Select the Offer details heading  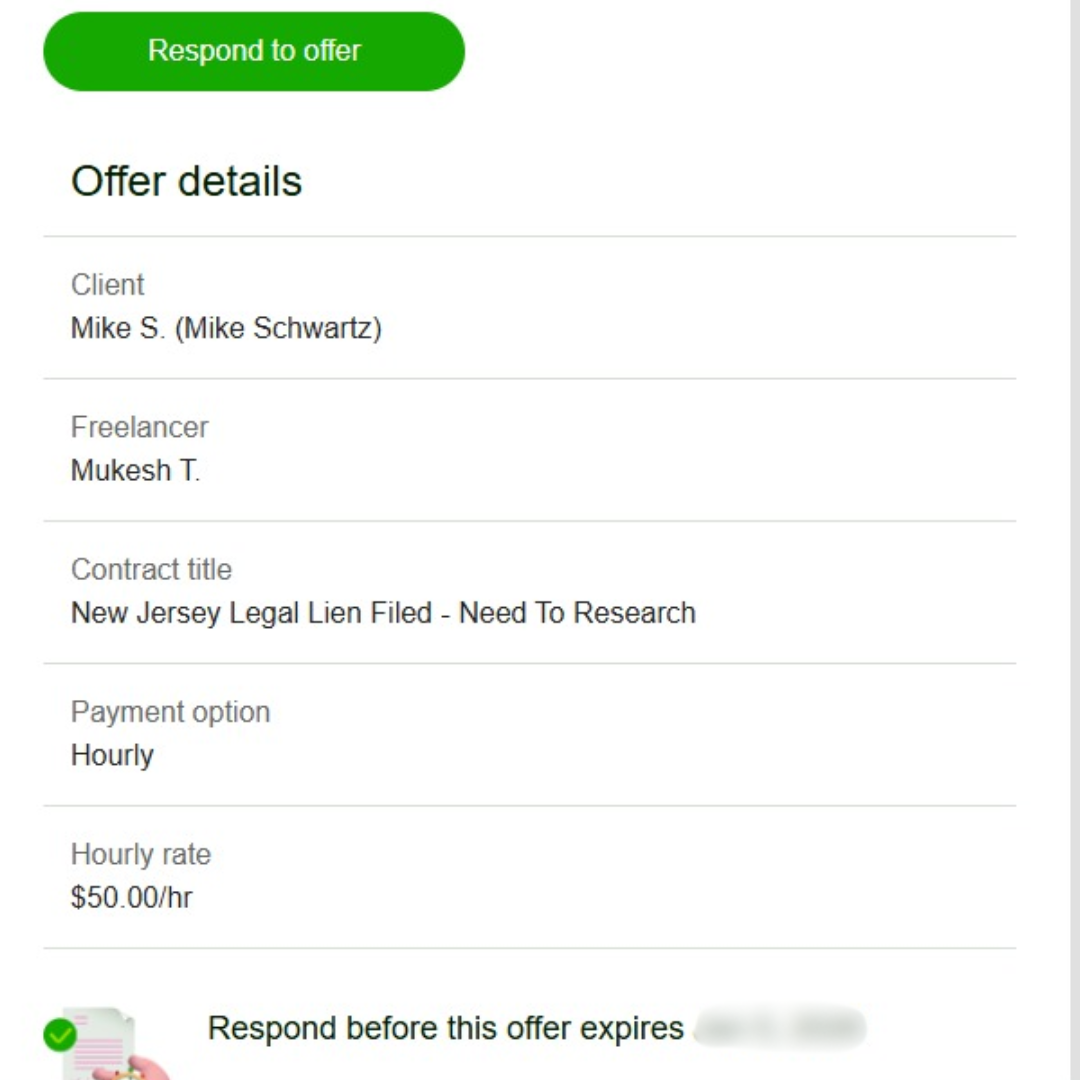click(x=186, y=181)
